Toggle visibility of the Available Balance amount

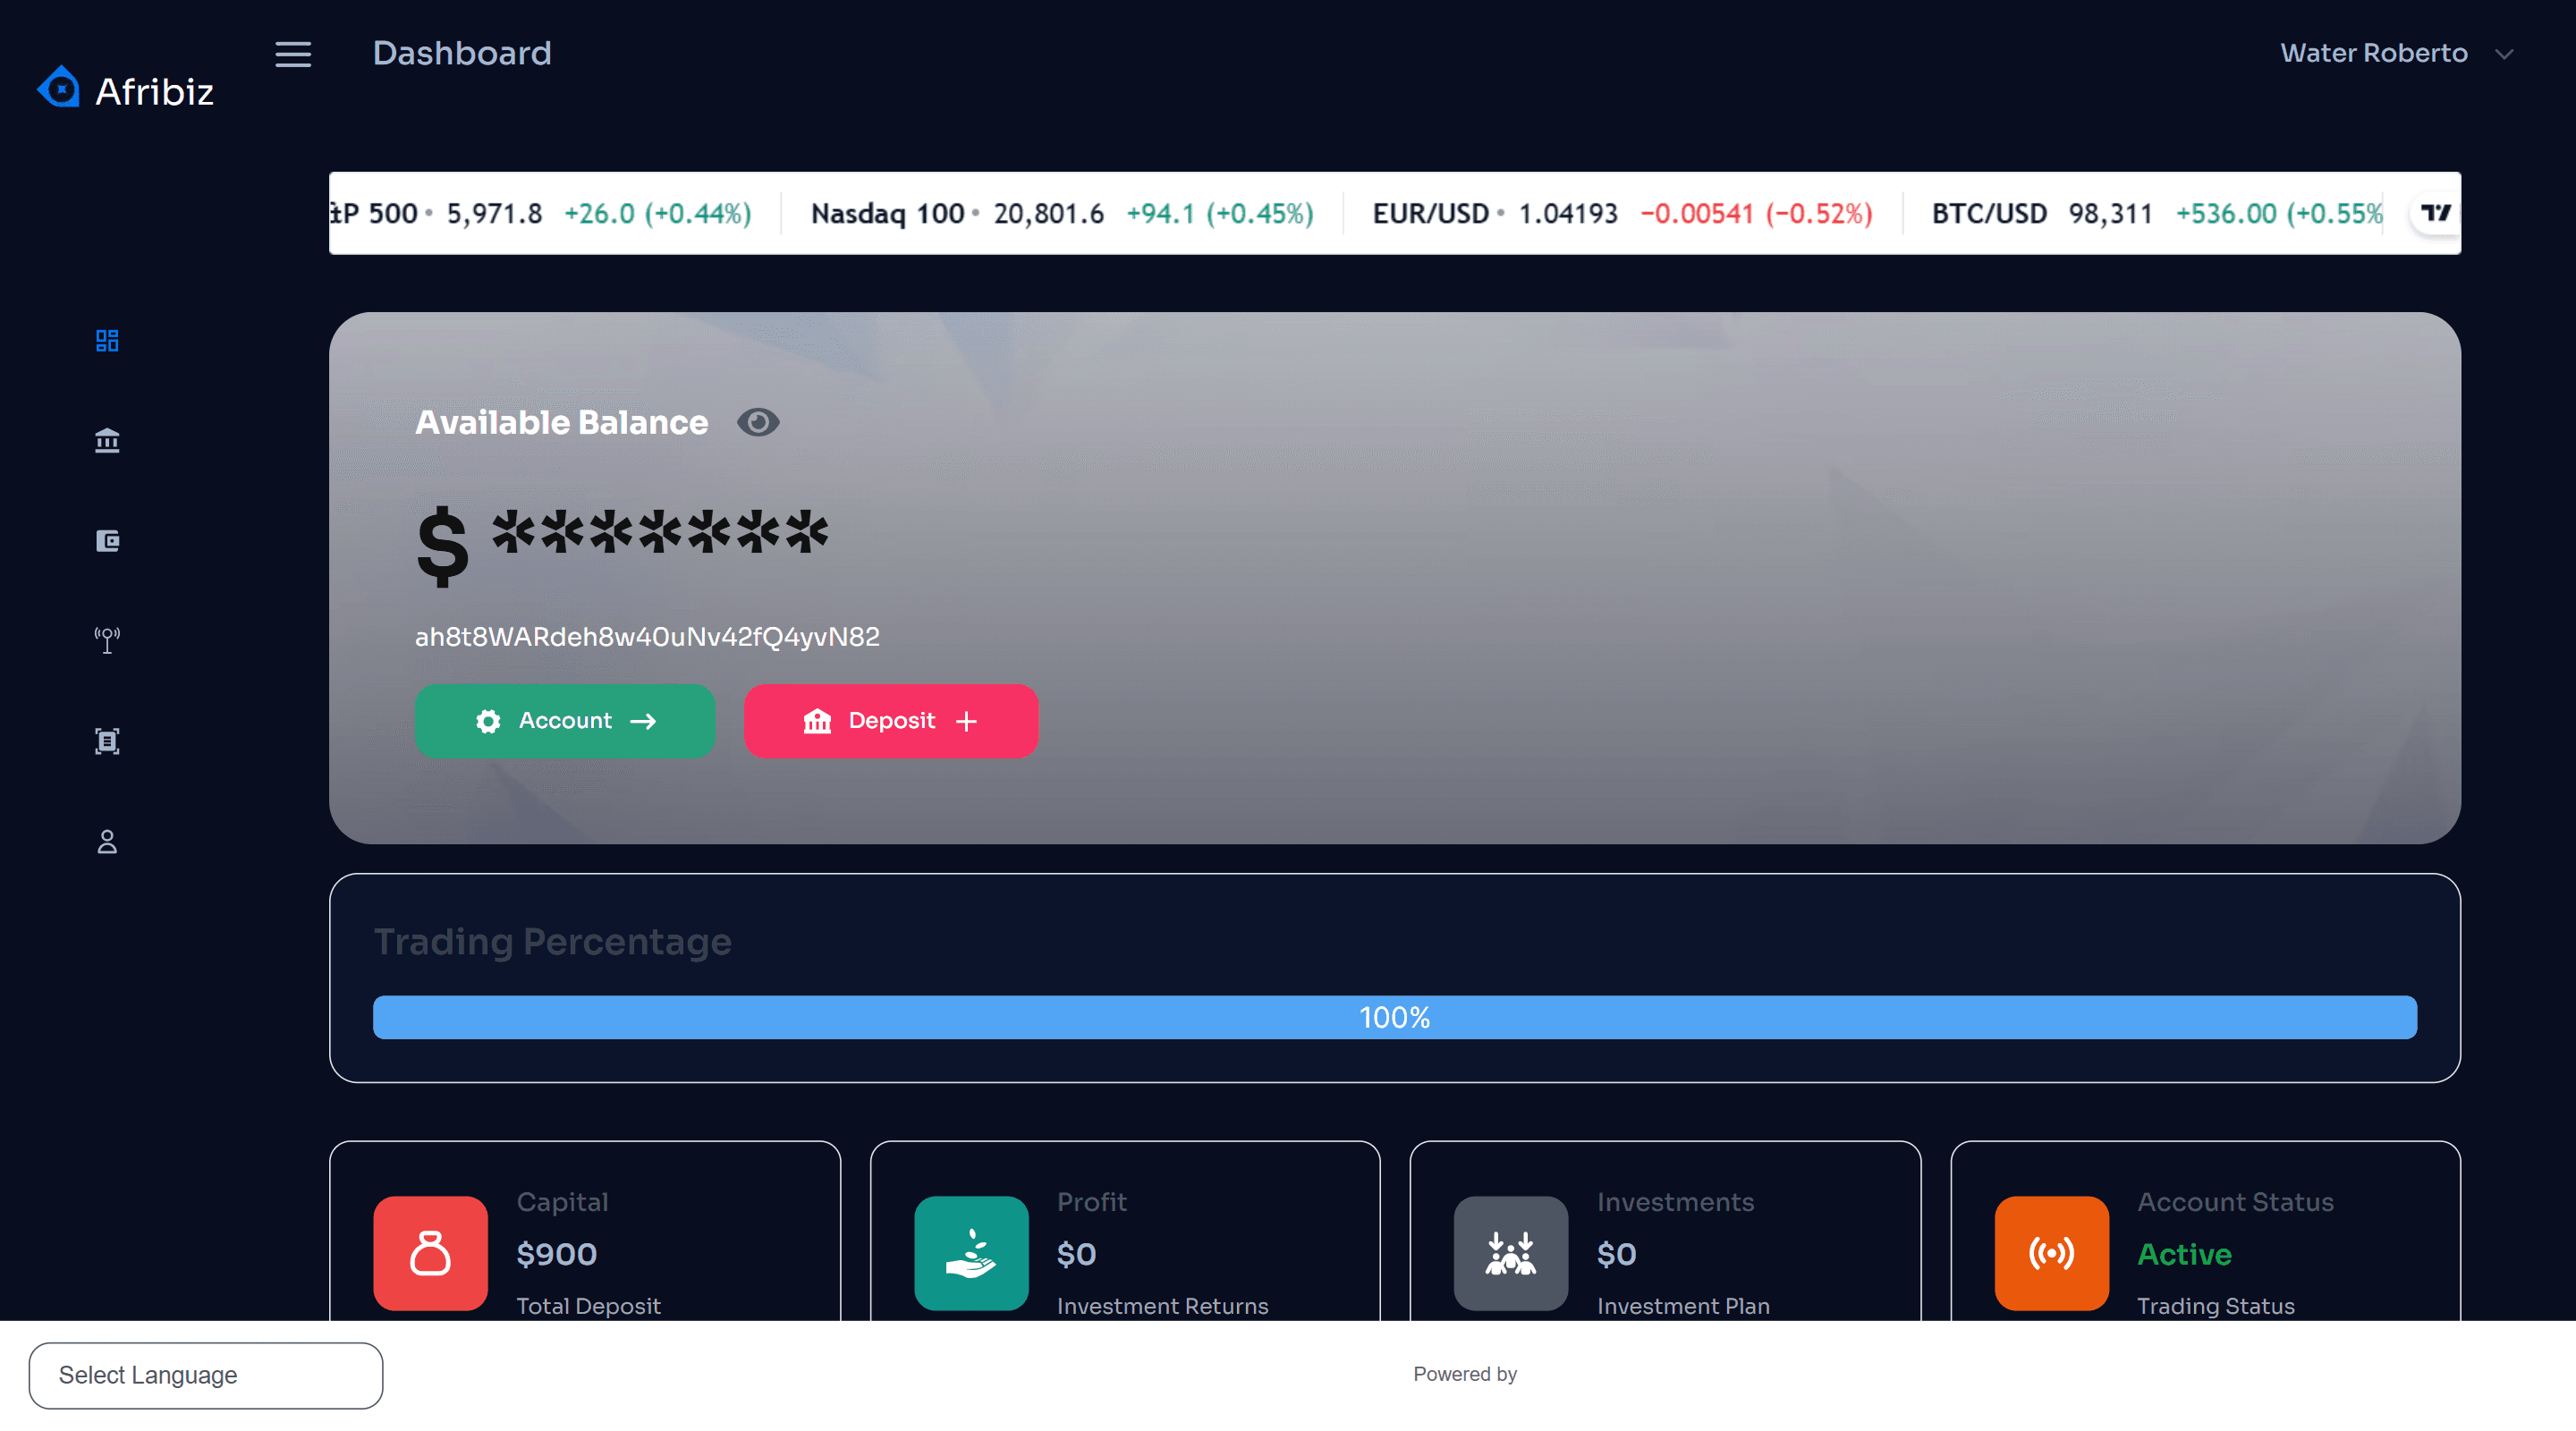(758, 422)
